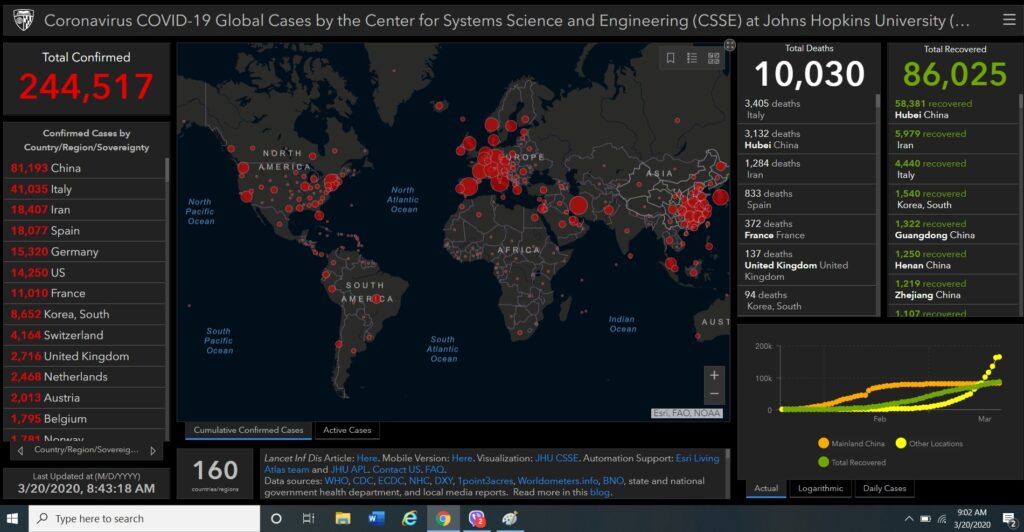
Task: Open Microsoft Word from the taskbar
Action: point(376,518)
